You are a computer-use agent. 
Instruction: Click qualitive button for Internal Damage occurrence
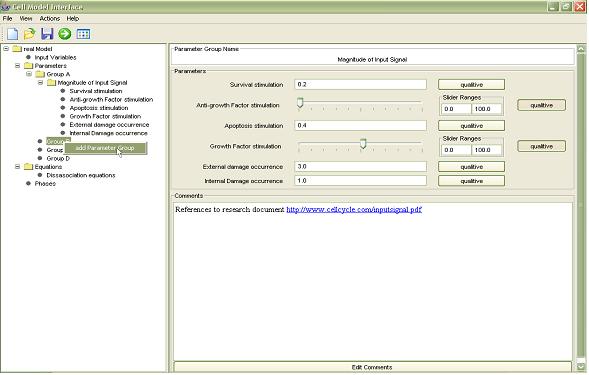(x=471, y=181)
